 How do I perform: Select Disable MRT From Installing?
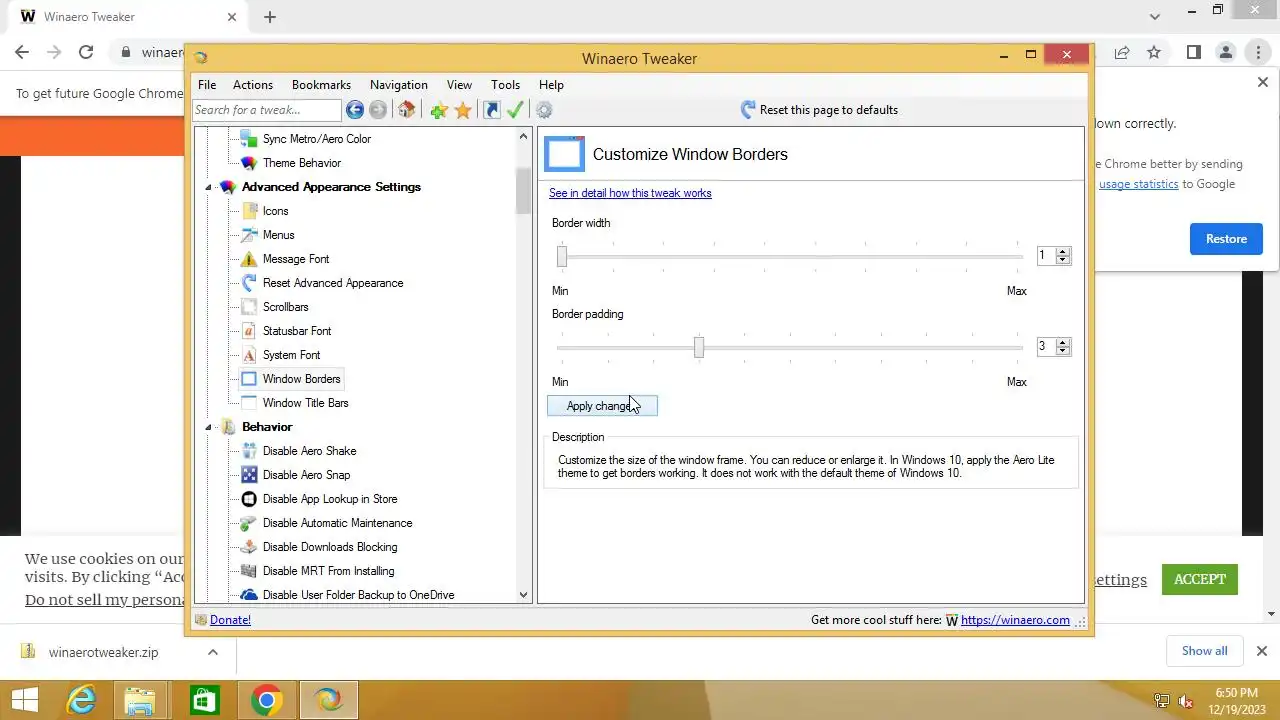click(328, 571)
